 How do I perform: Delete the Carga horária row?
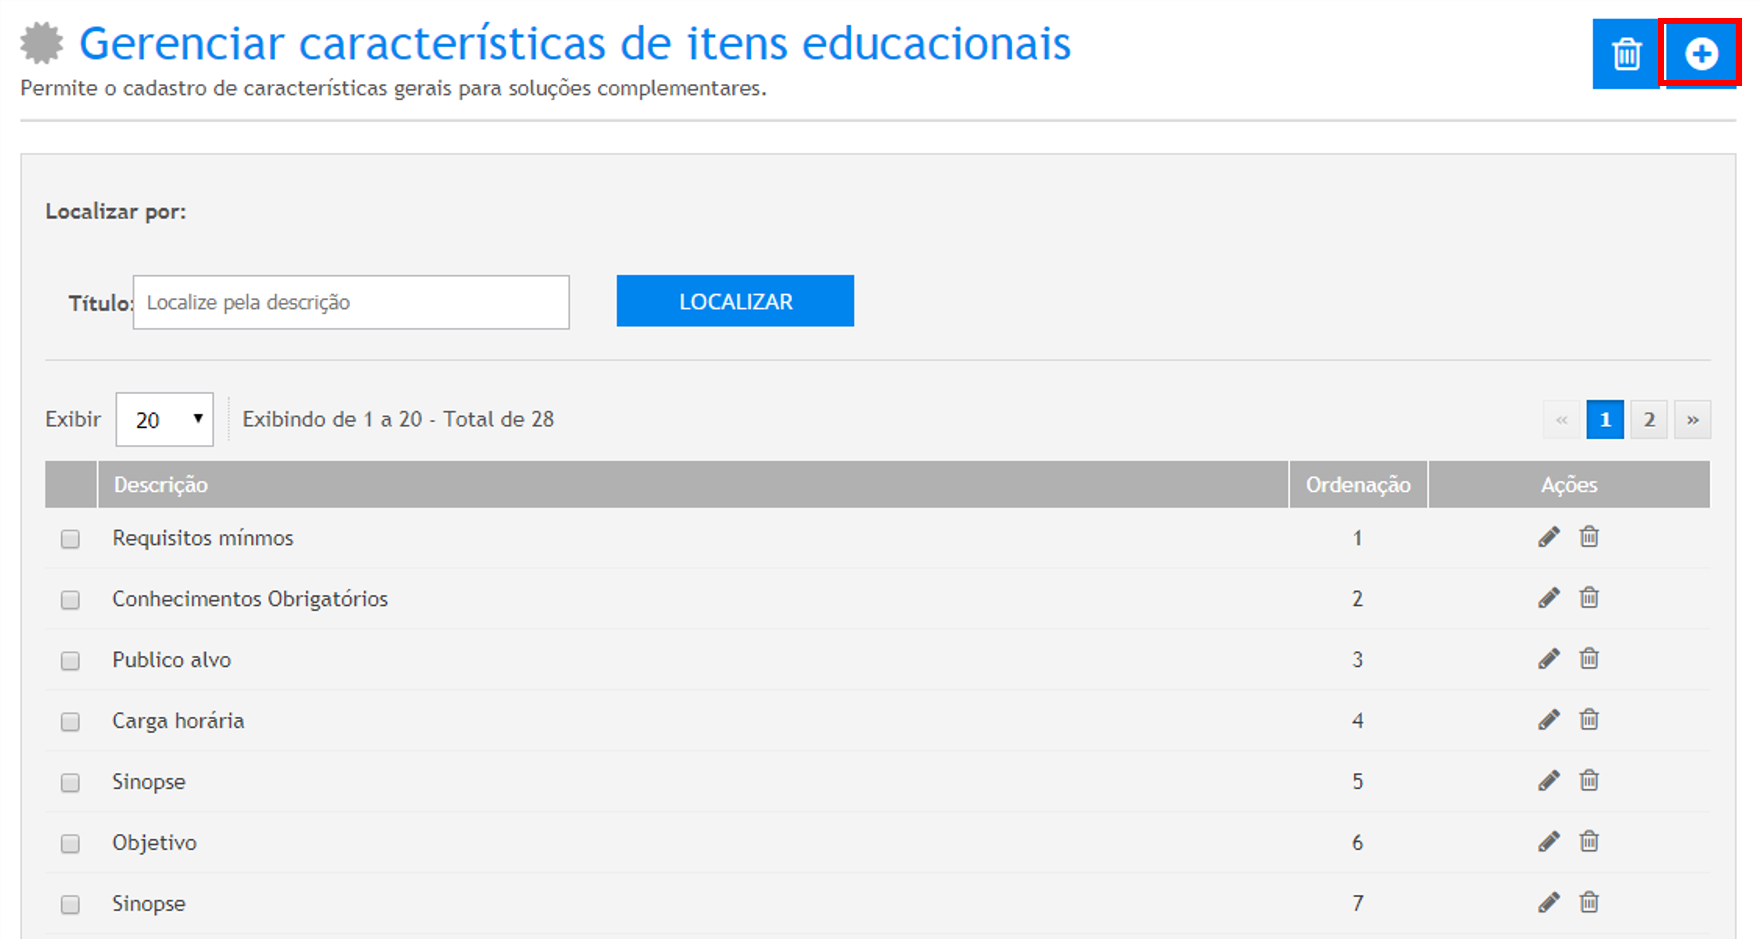click(1589, 720)
